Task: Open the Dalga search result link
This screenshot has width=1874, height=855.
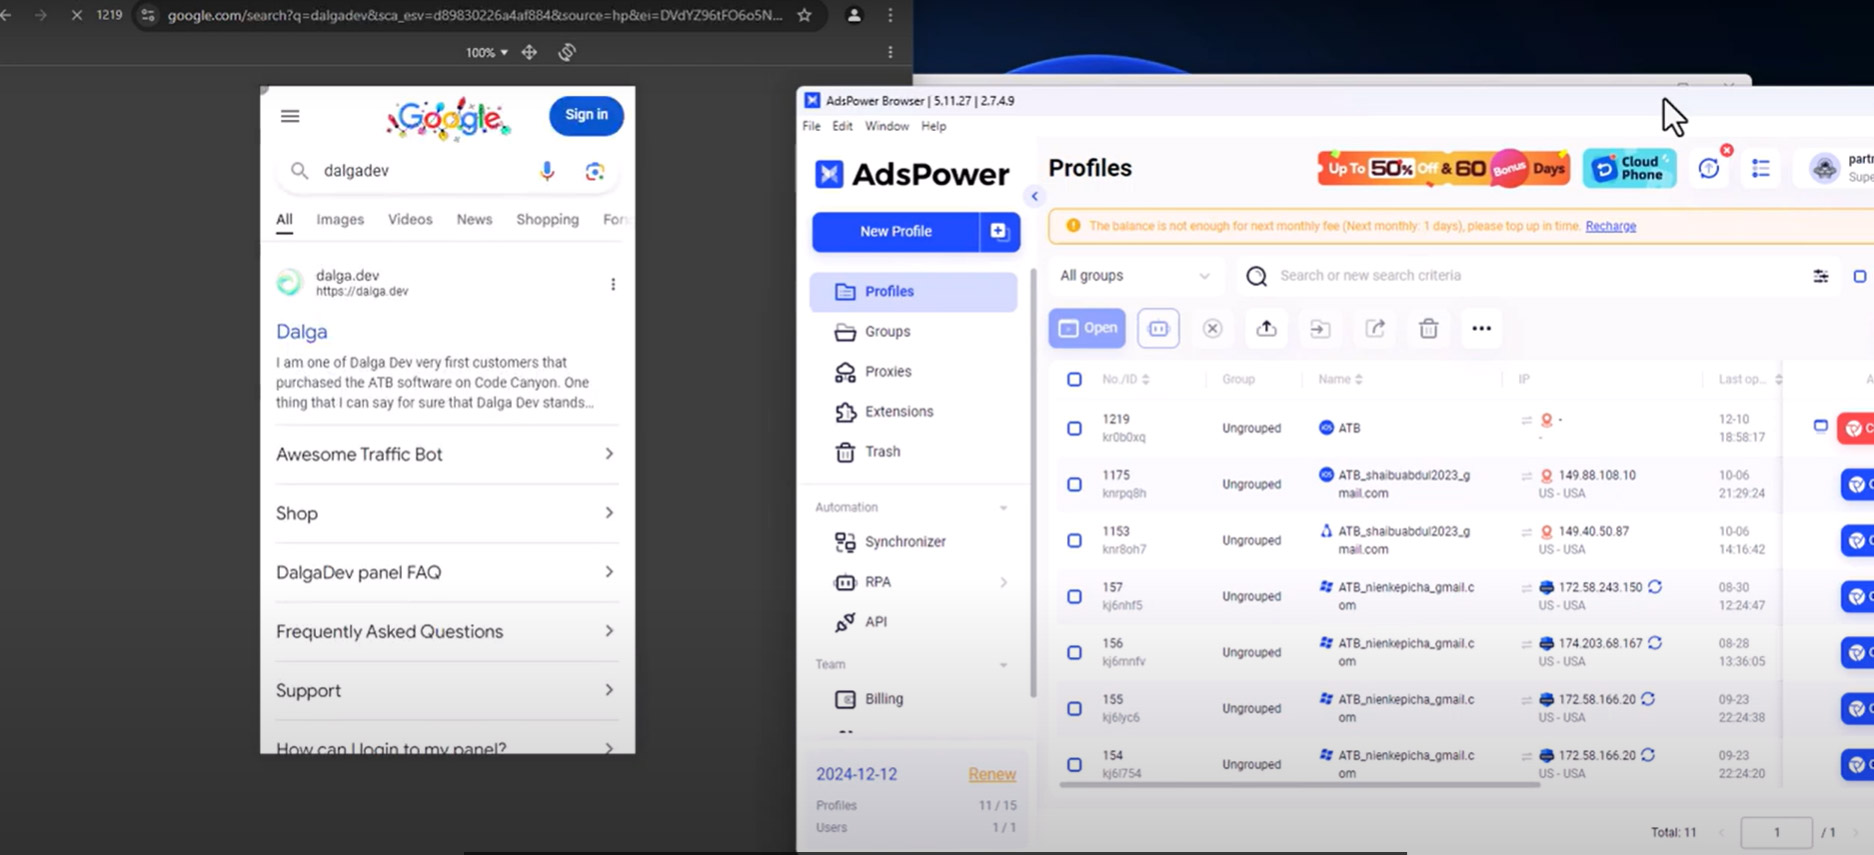Action: (301, 331)
